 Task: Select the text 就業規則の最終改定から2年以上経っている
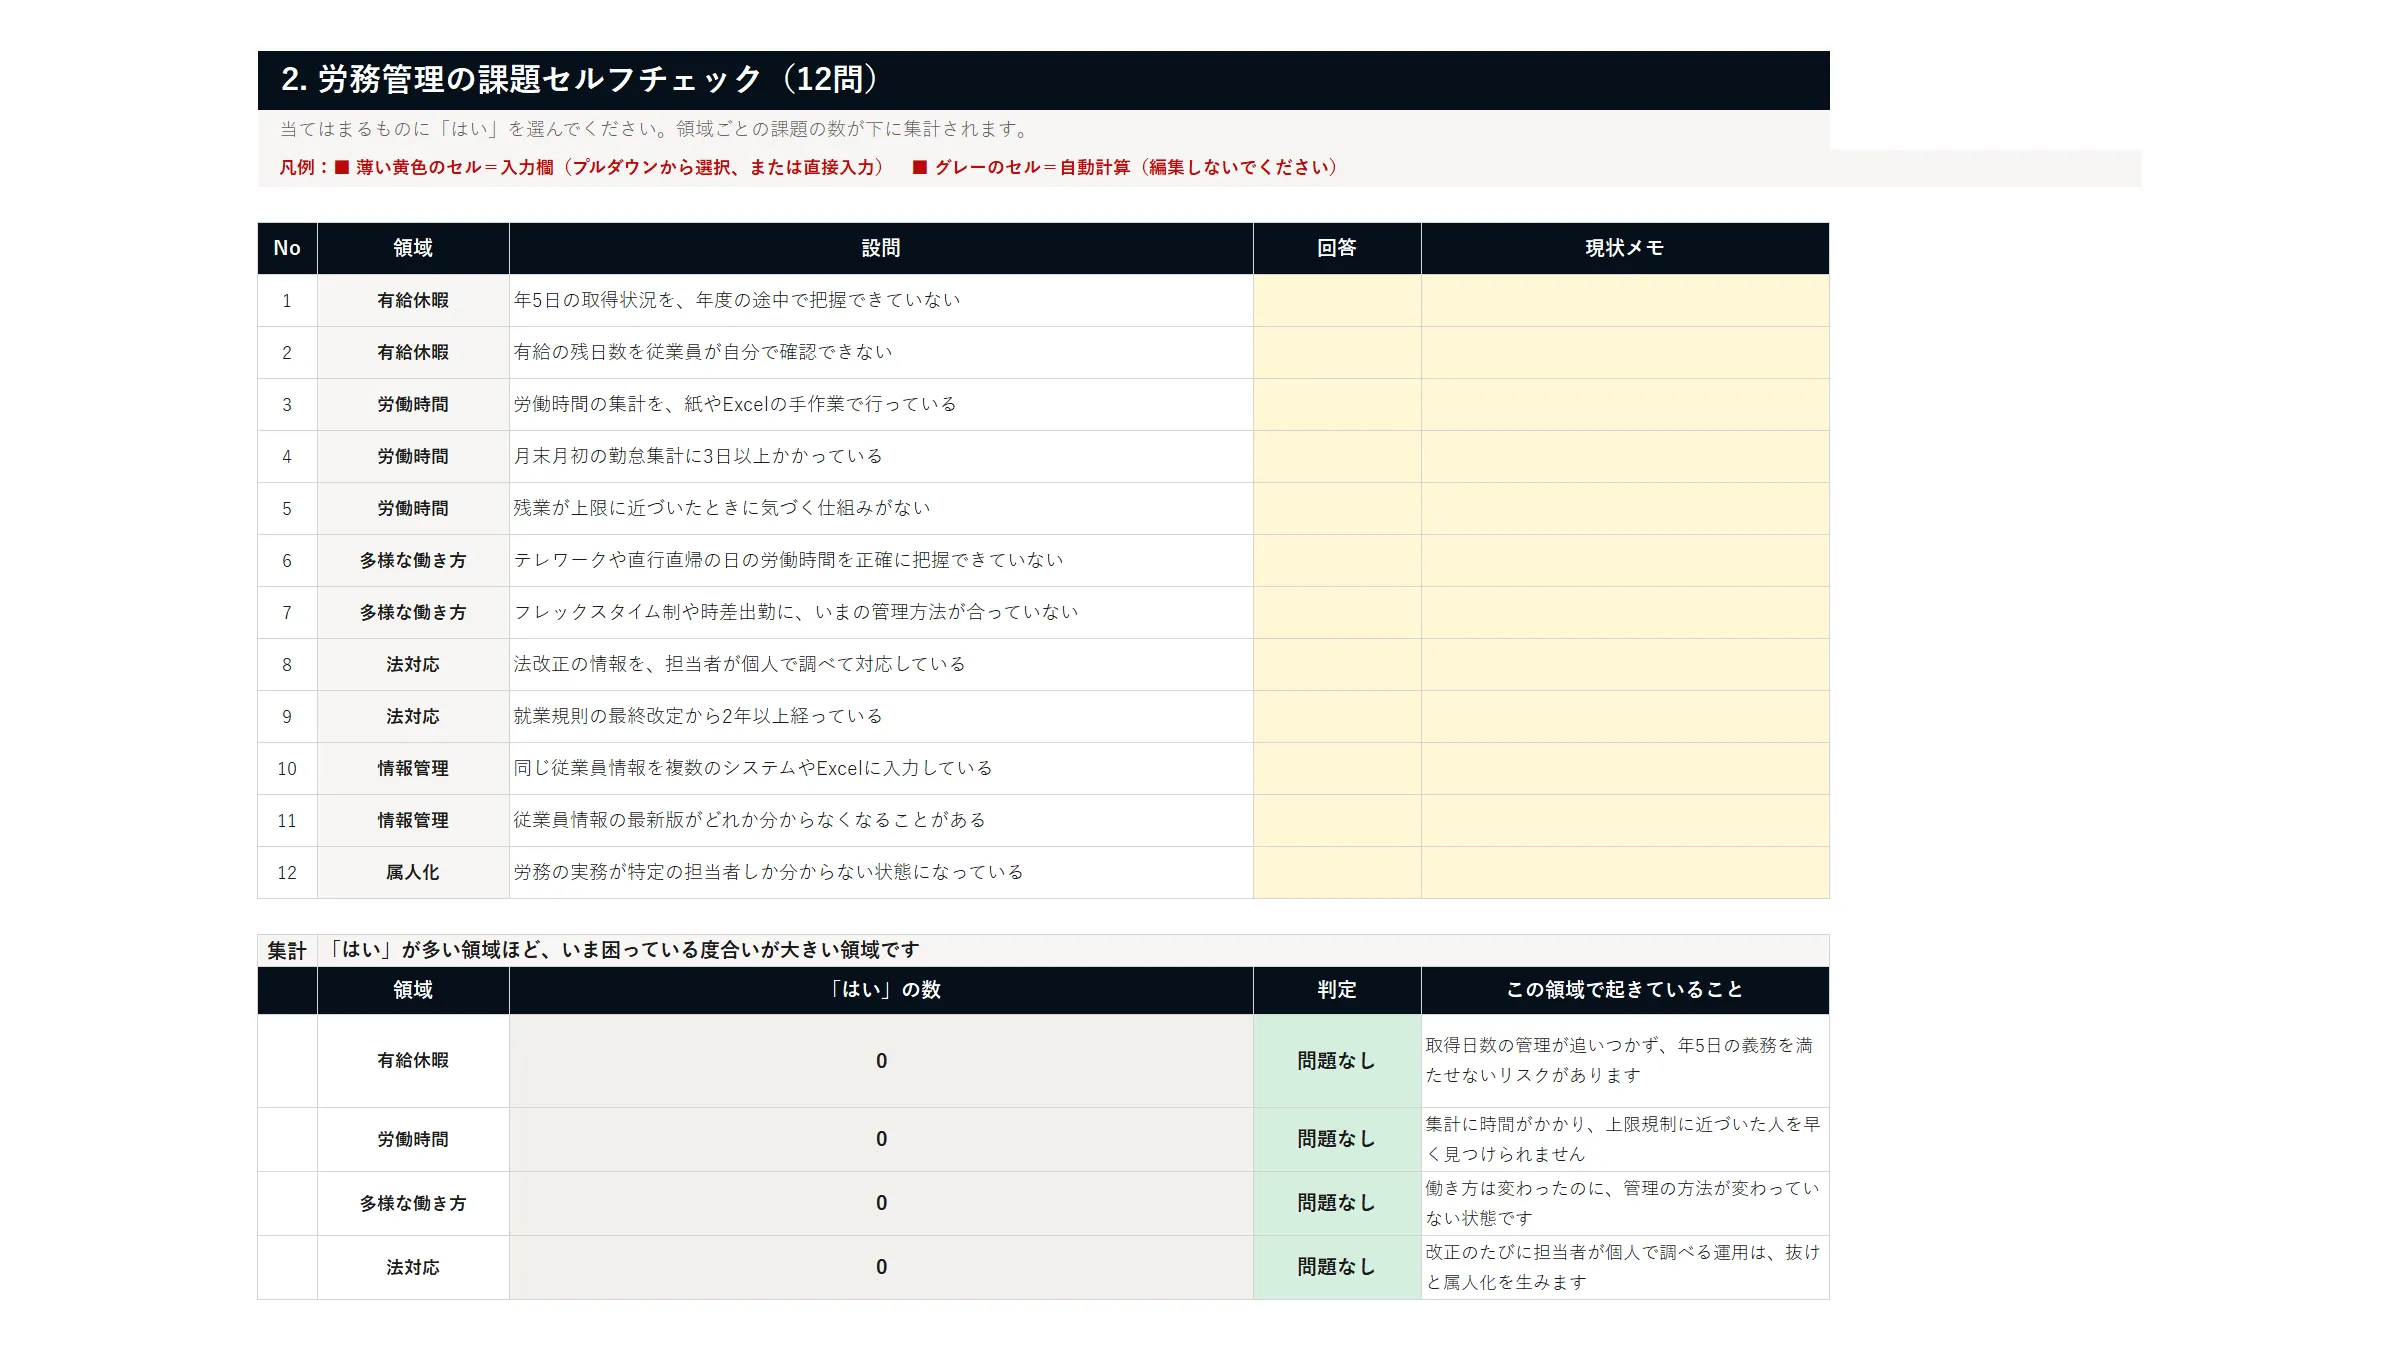(698, 716)
